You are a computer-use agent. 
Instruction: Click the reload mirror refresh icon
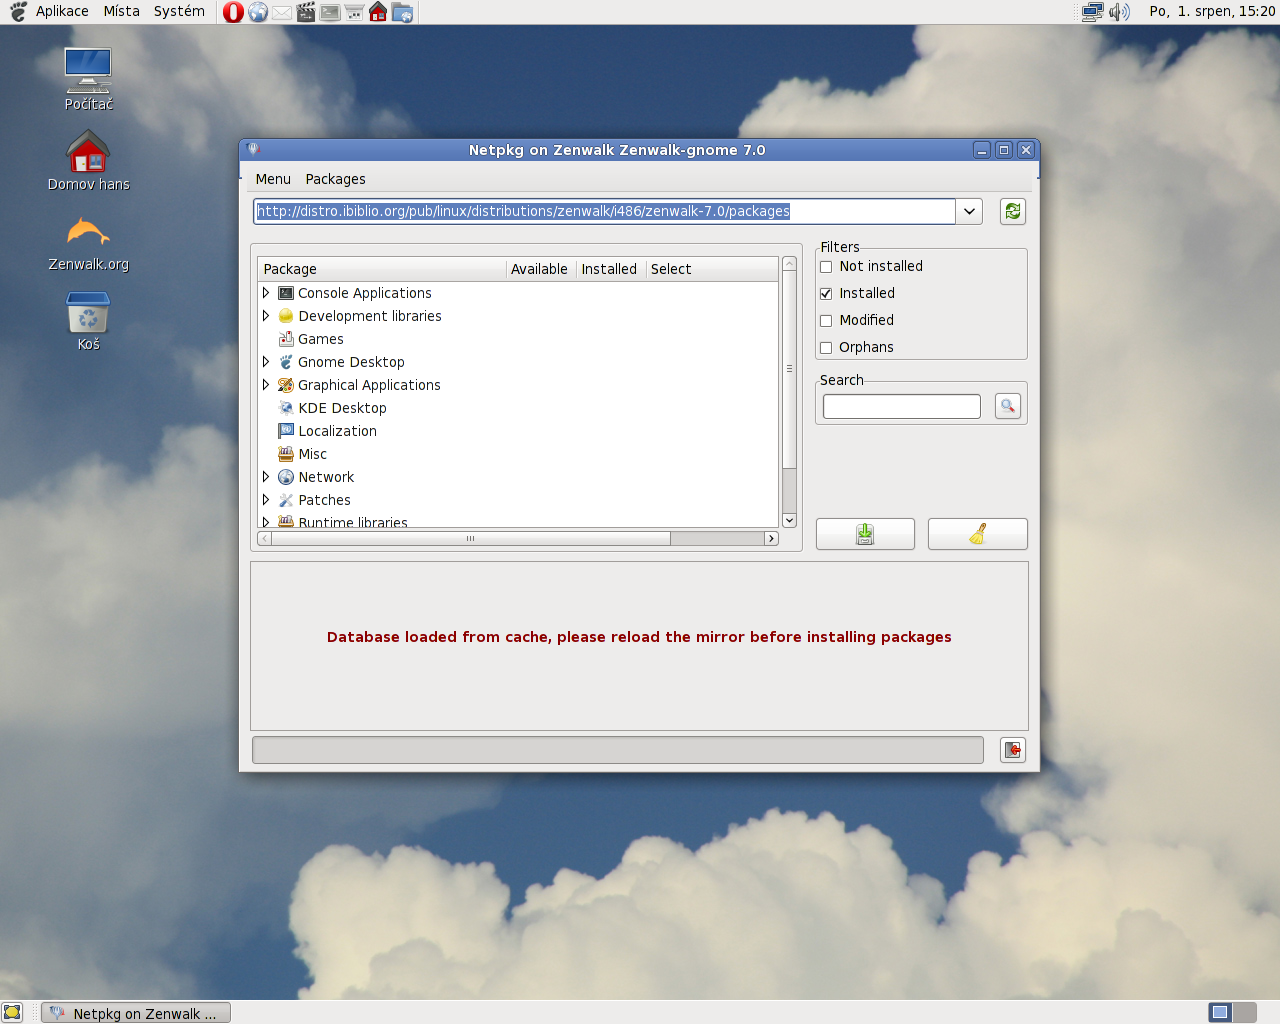1013,211
